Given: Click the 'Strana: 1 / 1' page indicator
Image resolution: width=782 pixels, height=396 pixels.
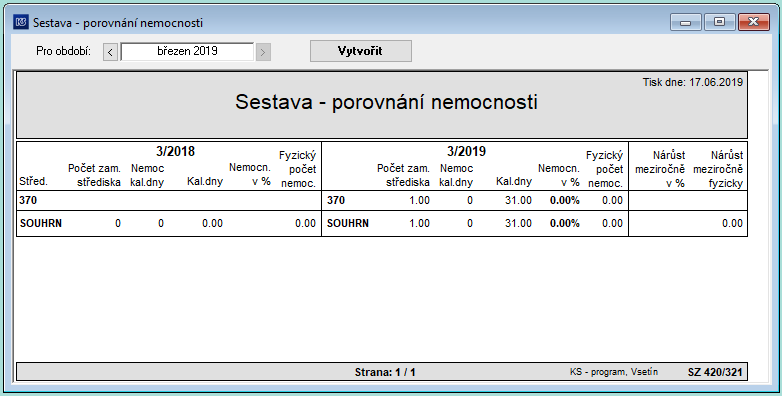Looking at the screenshot, I should [x=385, y=372].
